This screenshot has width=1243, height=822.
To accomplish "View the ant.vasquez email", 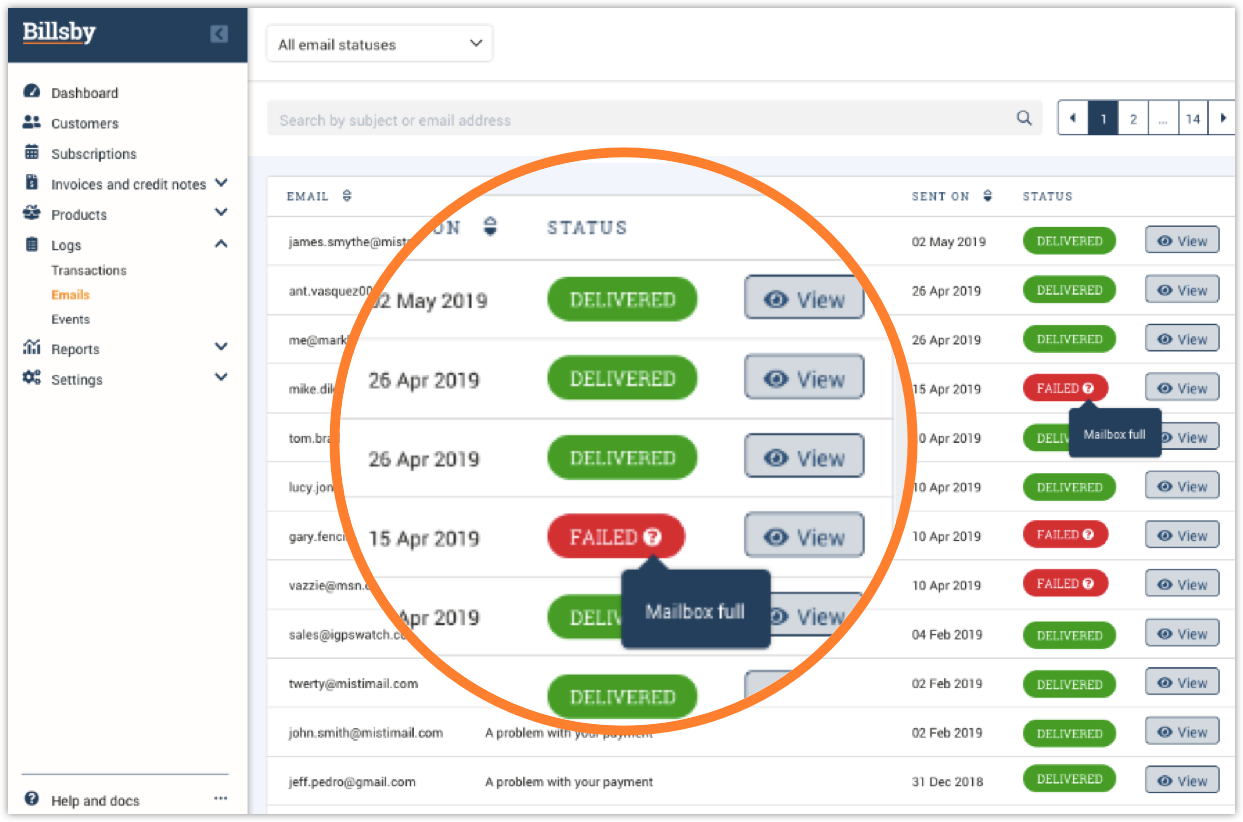I will click(1182, 290).
